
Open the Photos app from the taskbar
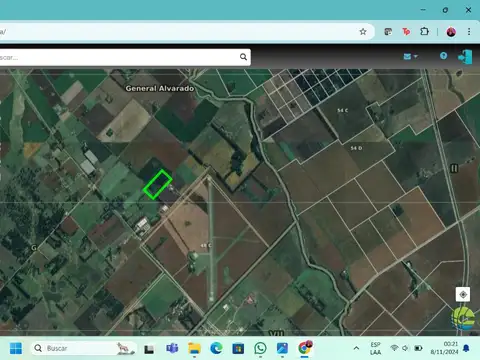coord(282,348)
